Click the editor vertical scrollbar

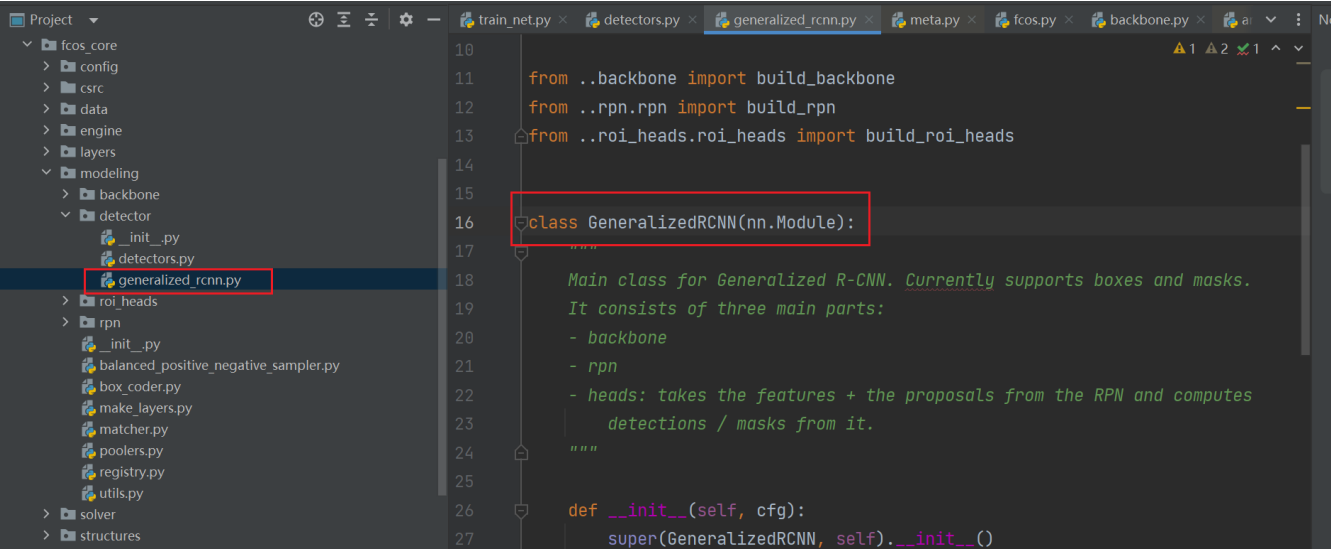(1304, 250)
